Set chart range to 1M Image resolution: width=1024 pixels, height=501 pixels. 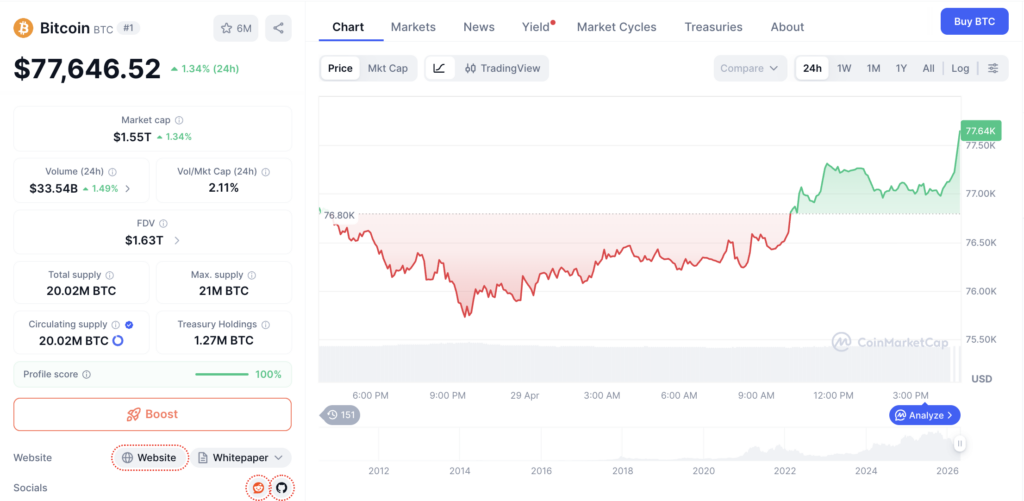[x=873, y=68]
